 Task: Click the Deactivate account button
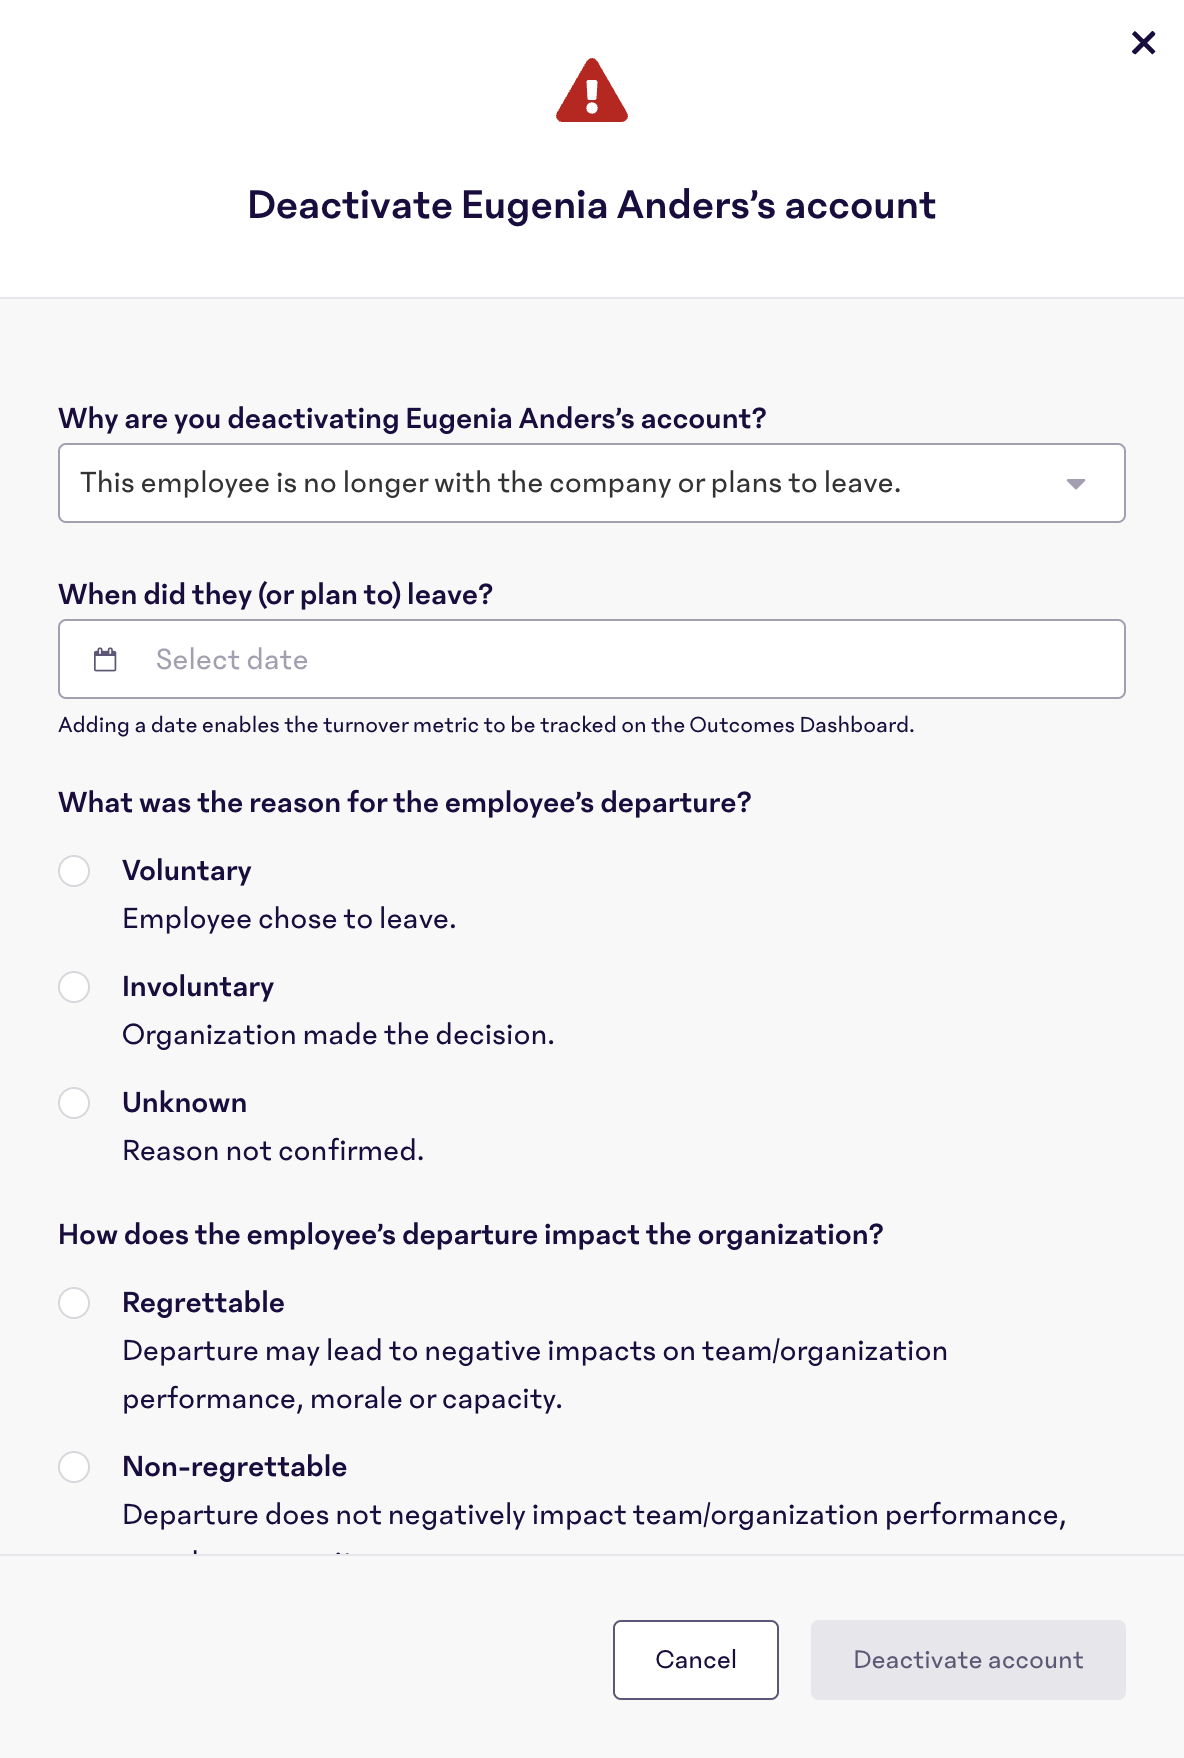(967, 1660)
